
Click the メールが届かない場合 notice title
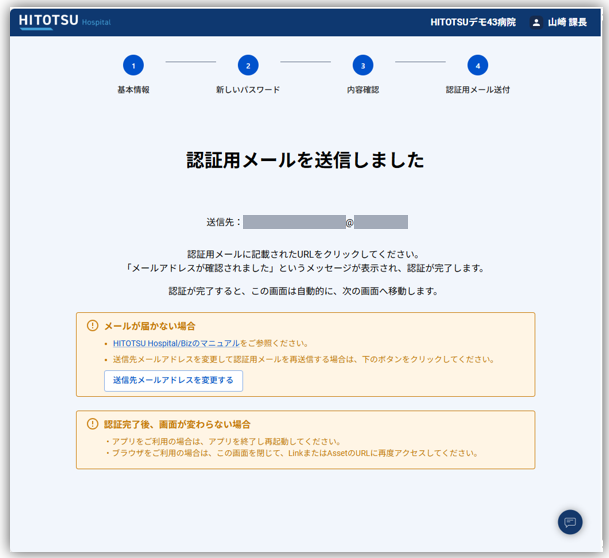pos(150,326)
